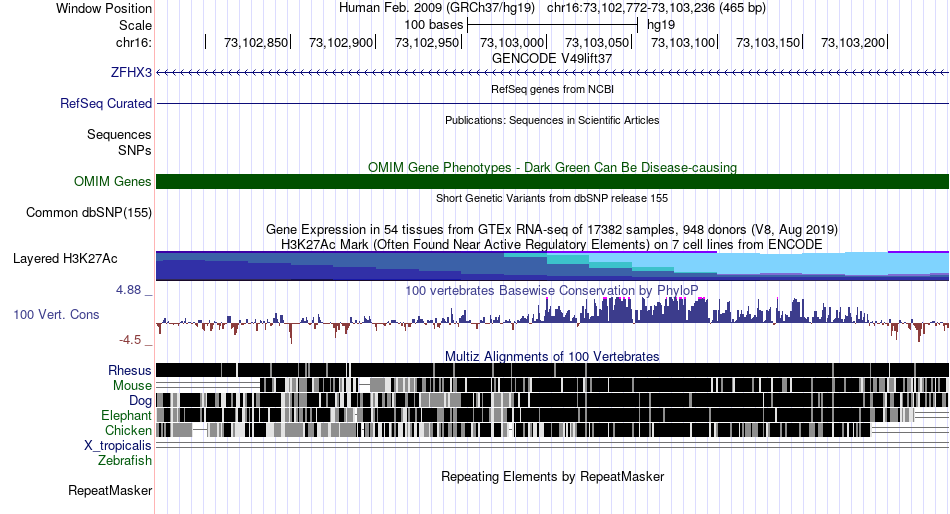This screenshot has width=950, height=514.
Task: Click 100 vertebrates Basewise Conservation title
Action: pos(552,290)
